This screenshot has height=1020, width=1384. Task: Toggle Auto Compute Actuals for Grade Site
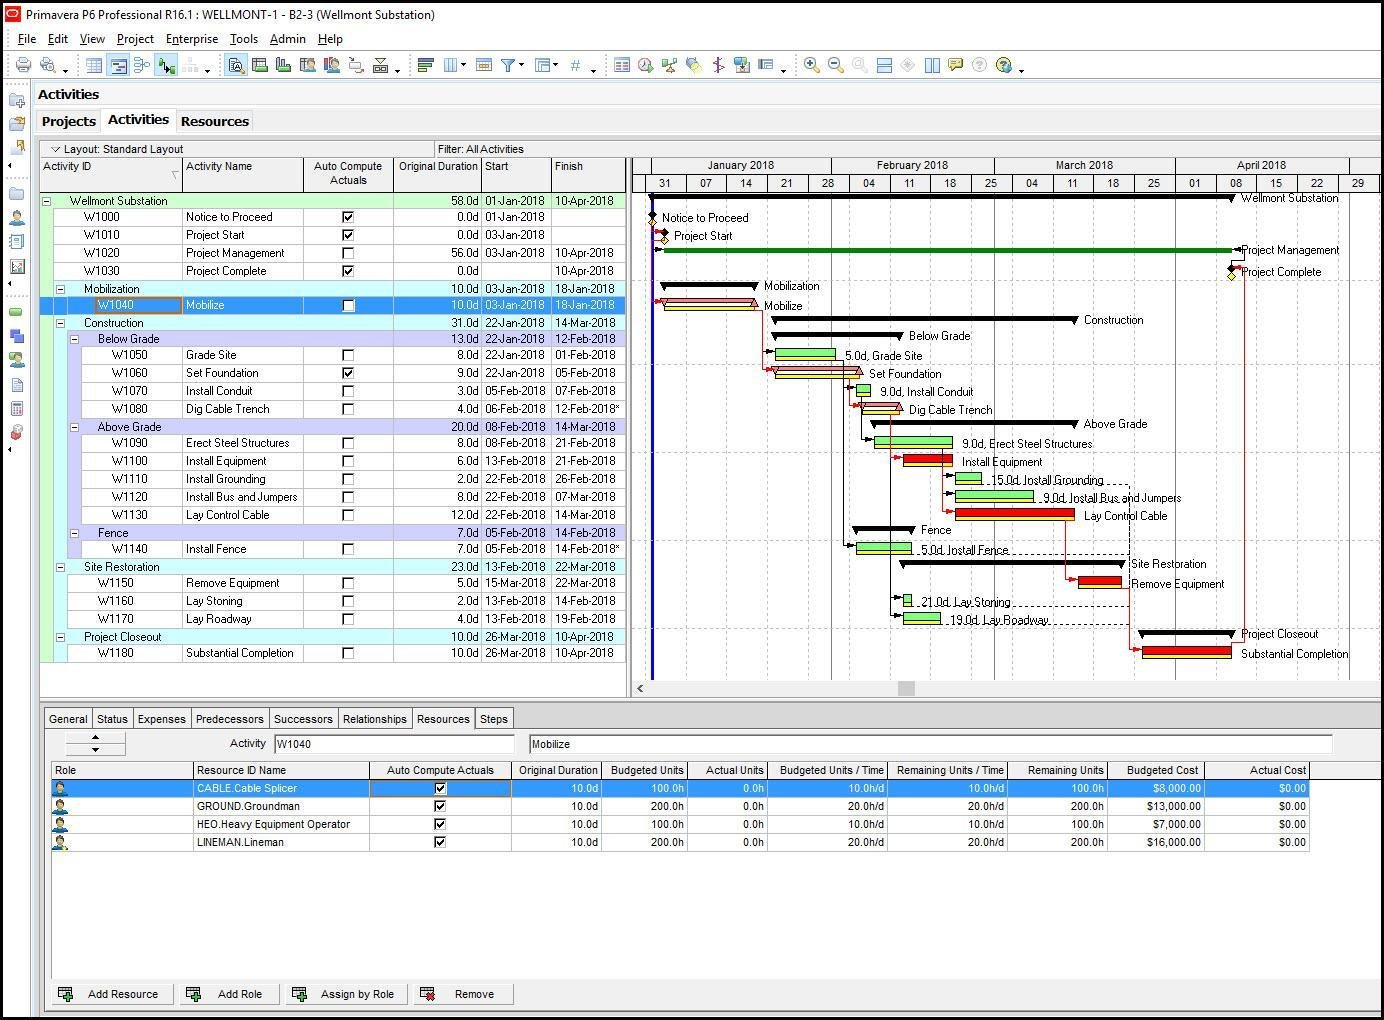pos(348,355)
